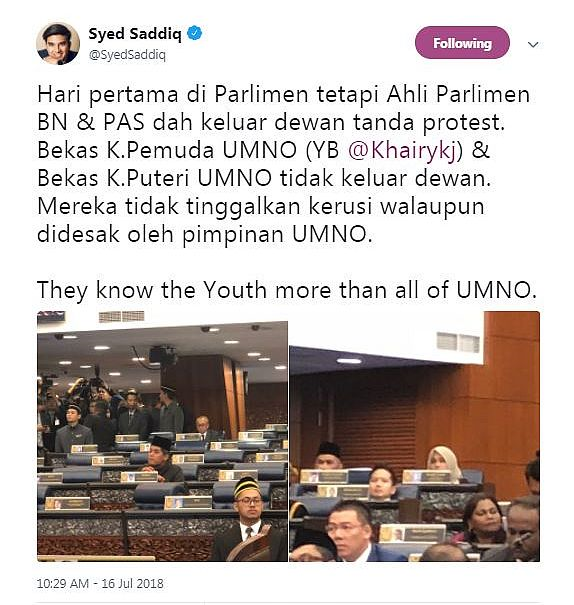Viewport: 574px width, 605px height.
Task: Select the tweet text beginning Hari pertama
Action: click(284, 164)
